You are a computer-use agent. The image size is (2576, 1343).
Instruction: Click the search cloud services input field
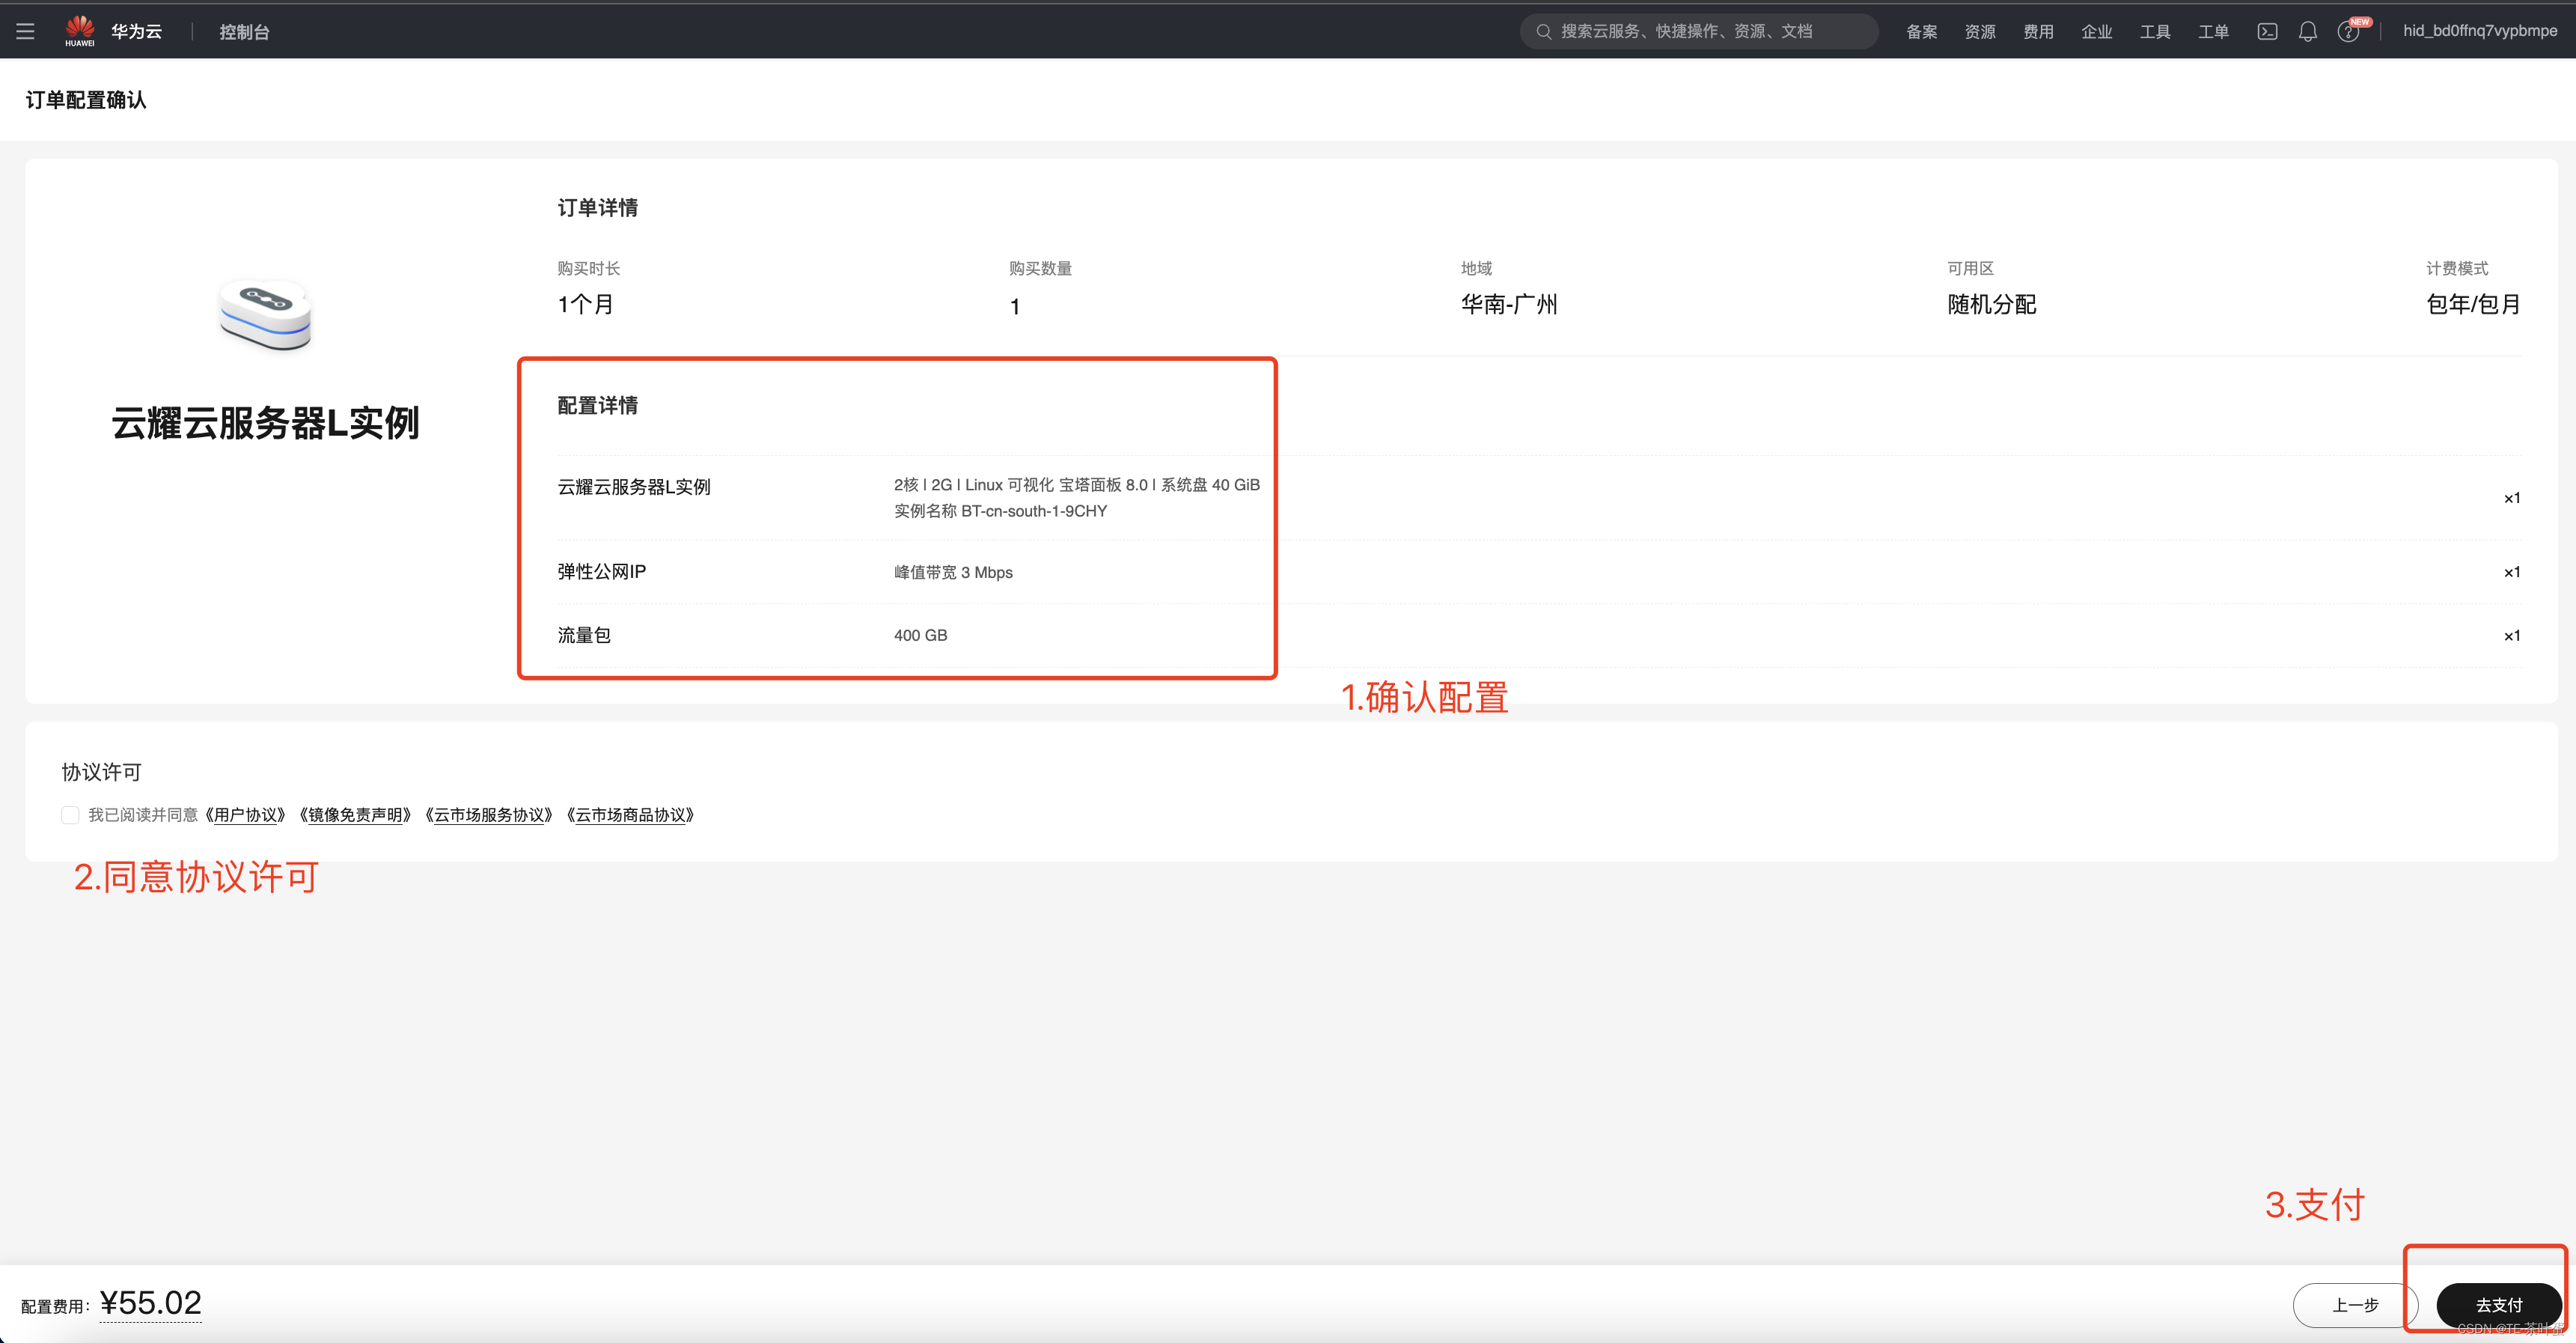coord(1700,32)
